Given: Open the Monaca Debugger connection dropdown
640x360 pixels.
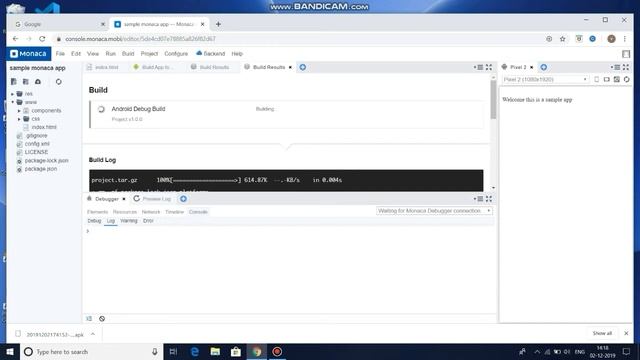Looking at the screenshot, I should click(x=434, y=211).
